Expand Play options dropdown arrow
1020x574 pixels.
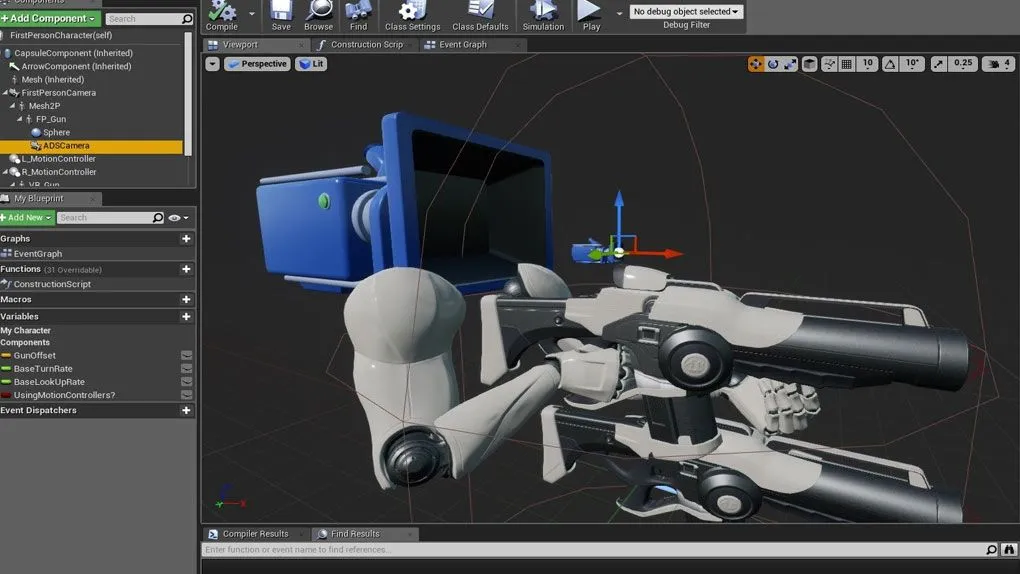pos(619,13)
